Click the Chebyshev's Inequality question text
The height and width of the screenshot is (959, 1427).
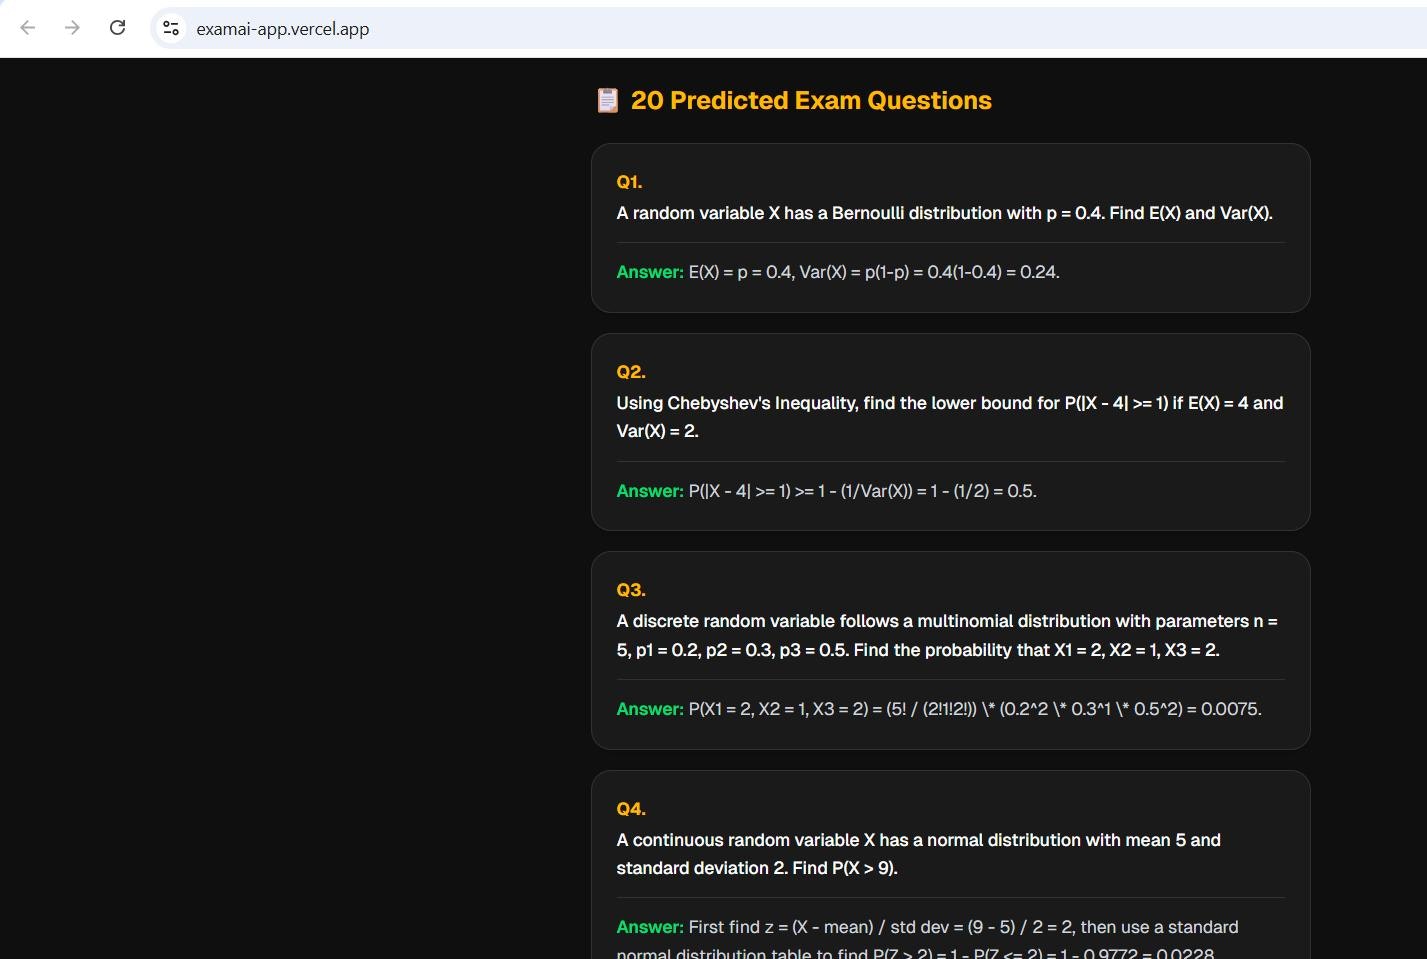[950, 417]
